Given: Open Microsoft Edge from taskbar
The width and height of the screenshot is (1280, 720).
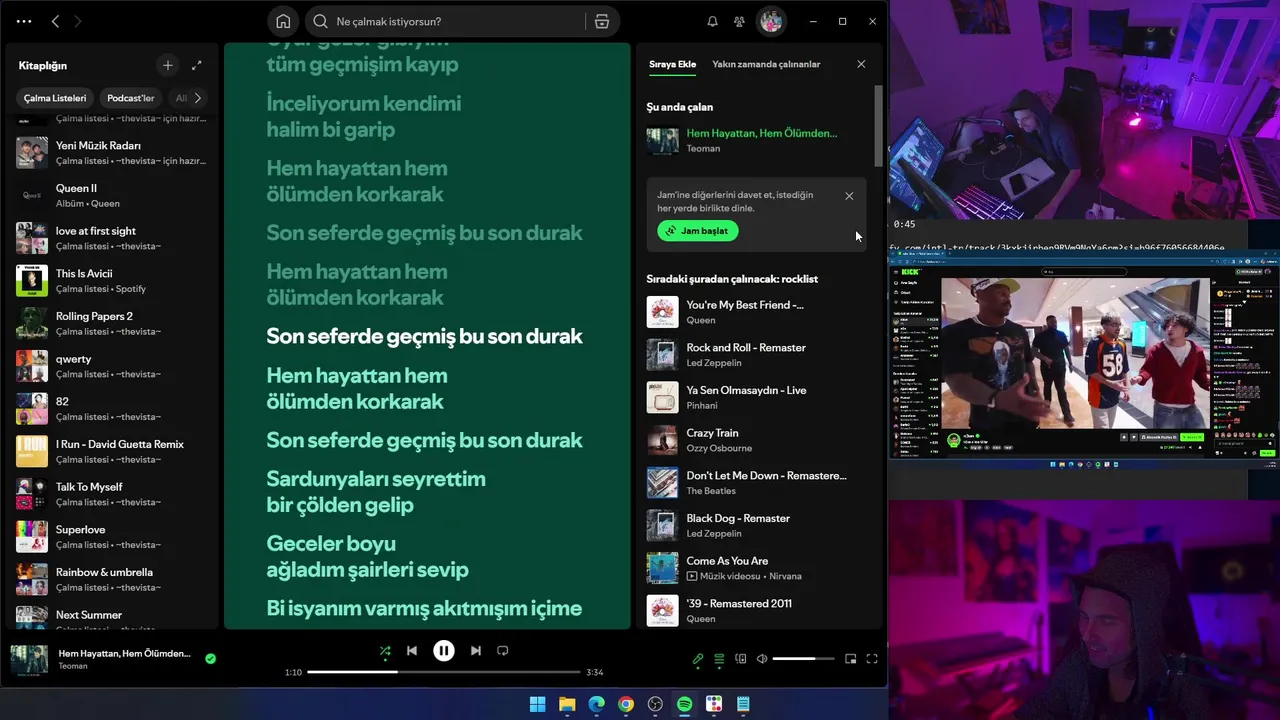Looking at the screenshot, I should 596,704.
